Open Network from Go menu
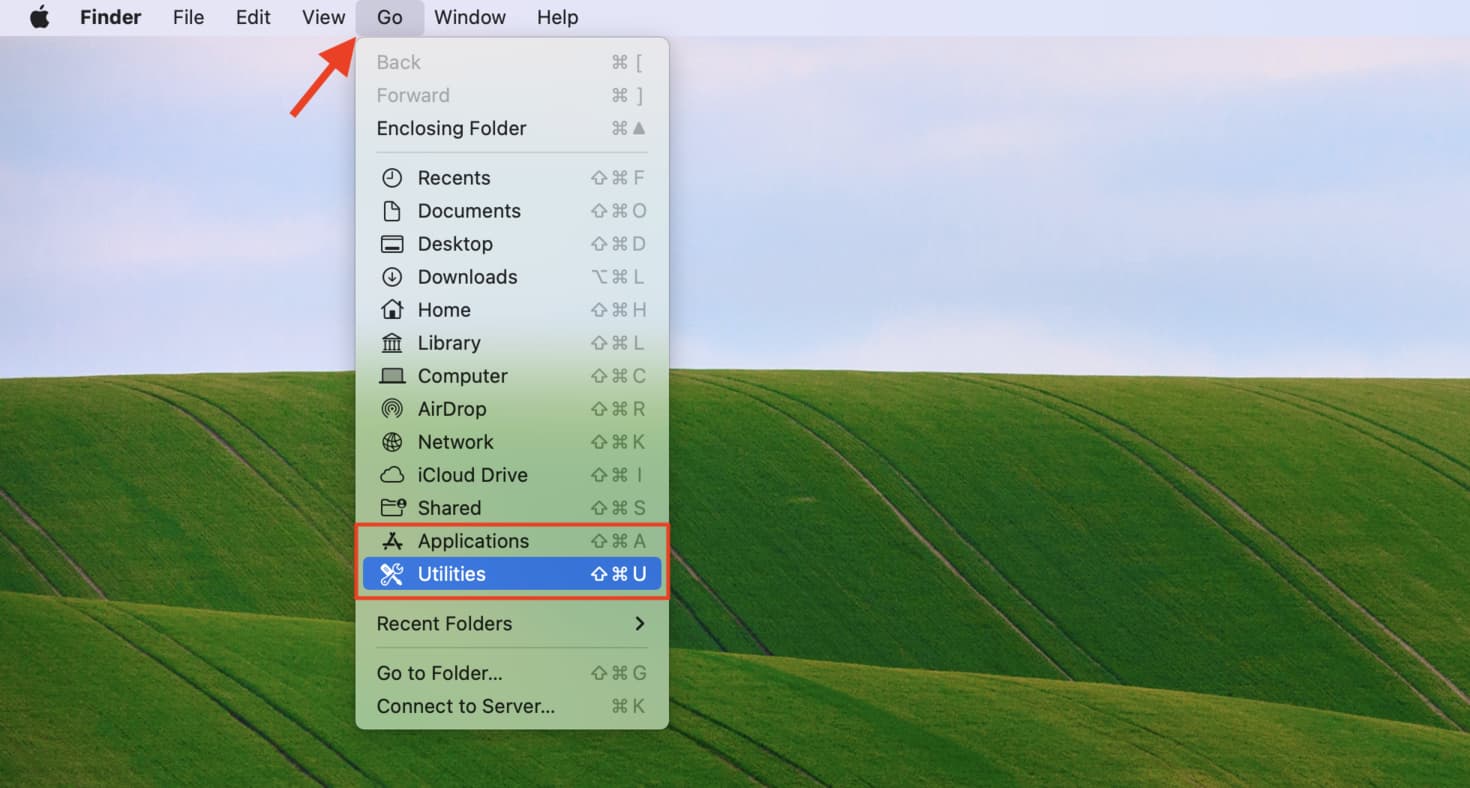The height and width of the screenshot is (788, 1470). coord(512,442)
